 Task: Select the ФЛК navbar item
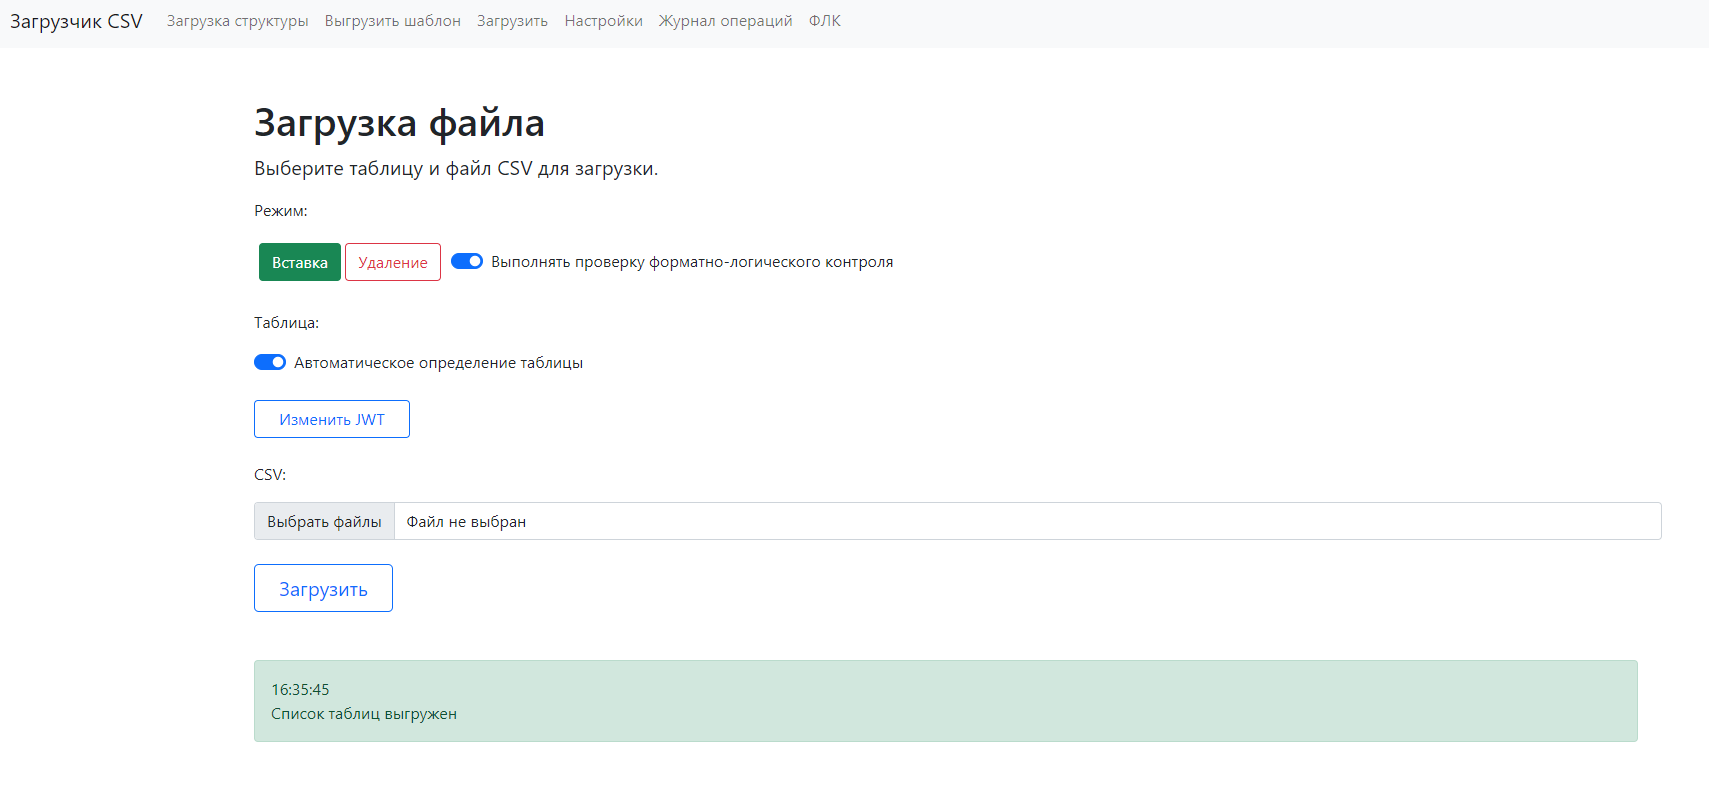[824, 21]
